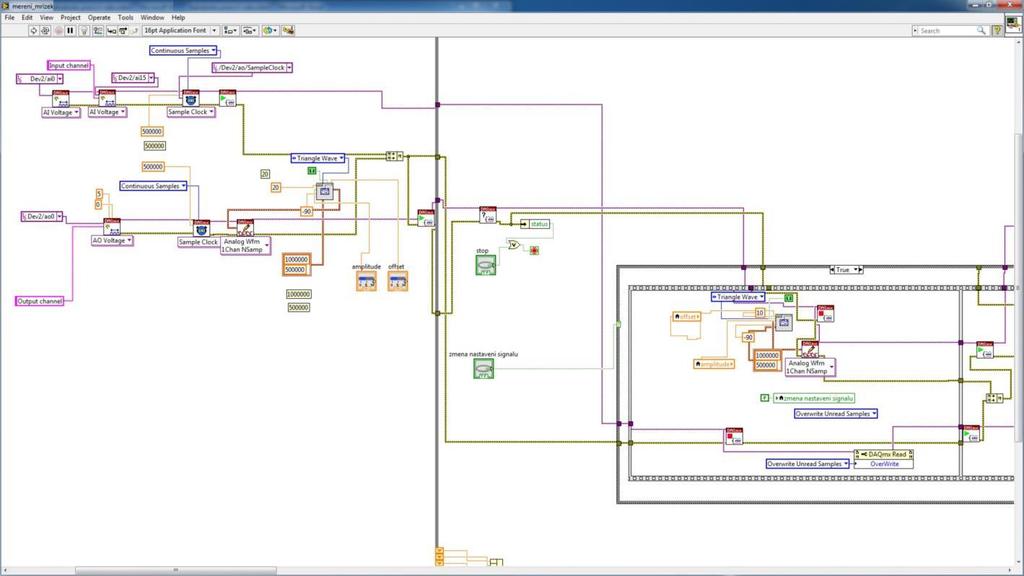Image resolution: width=1024 pixels, height=576 pixels.
Task: Click the DAQmx Read property node header
Action: [x=884, y=454]
